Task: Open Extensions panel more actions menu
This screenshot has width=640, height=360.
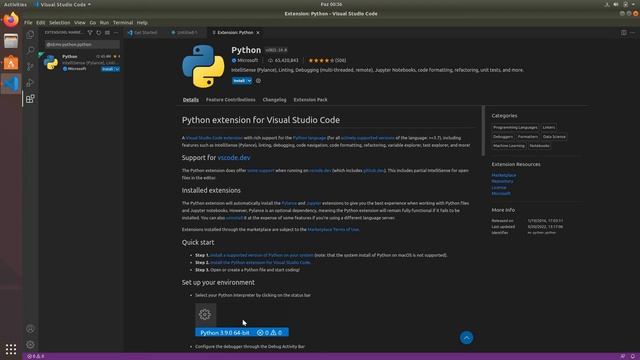Action: (116, 33)
